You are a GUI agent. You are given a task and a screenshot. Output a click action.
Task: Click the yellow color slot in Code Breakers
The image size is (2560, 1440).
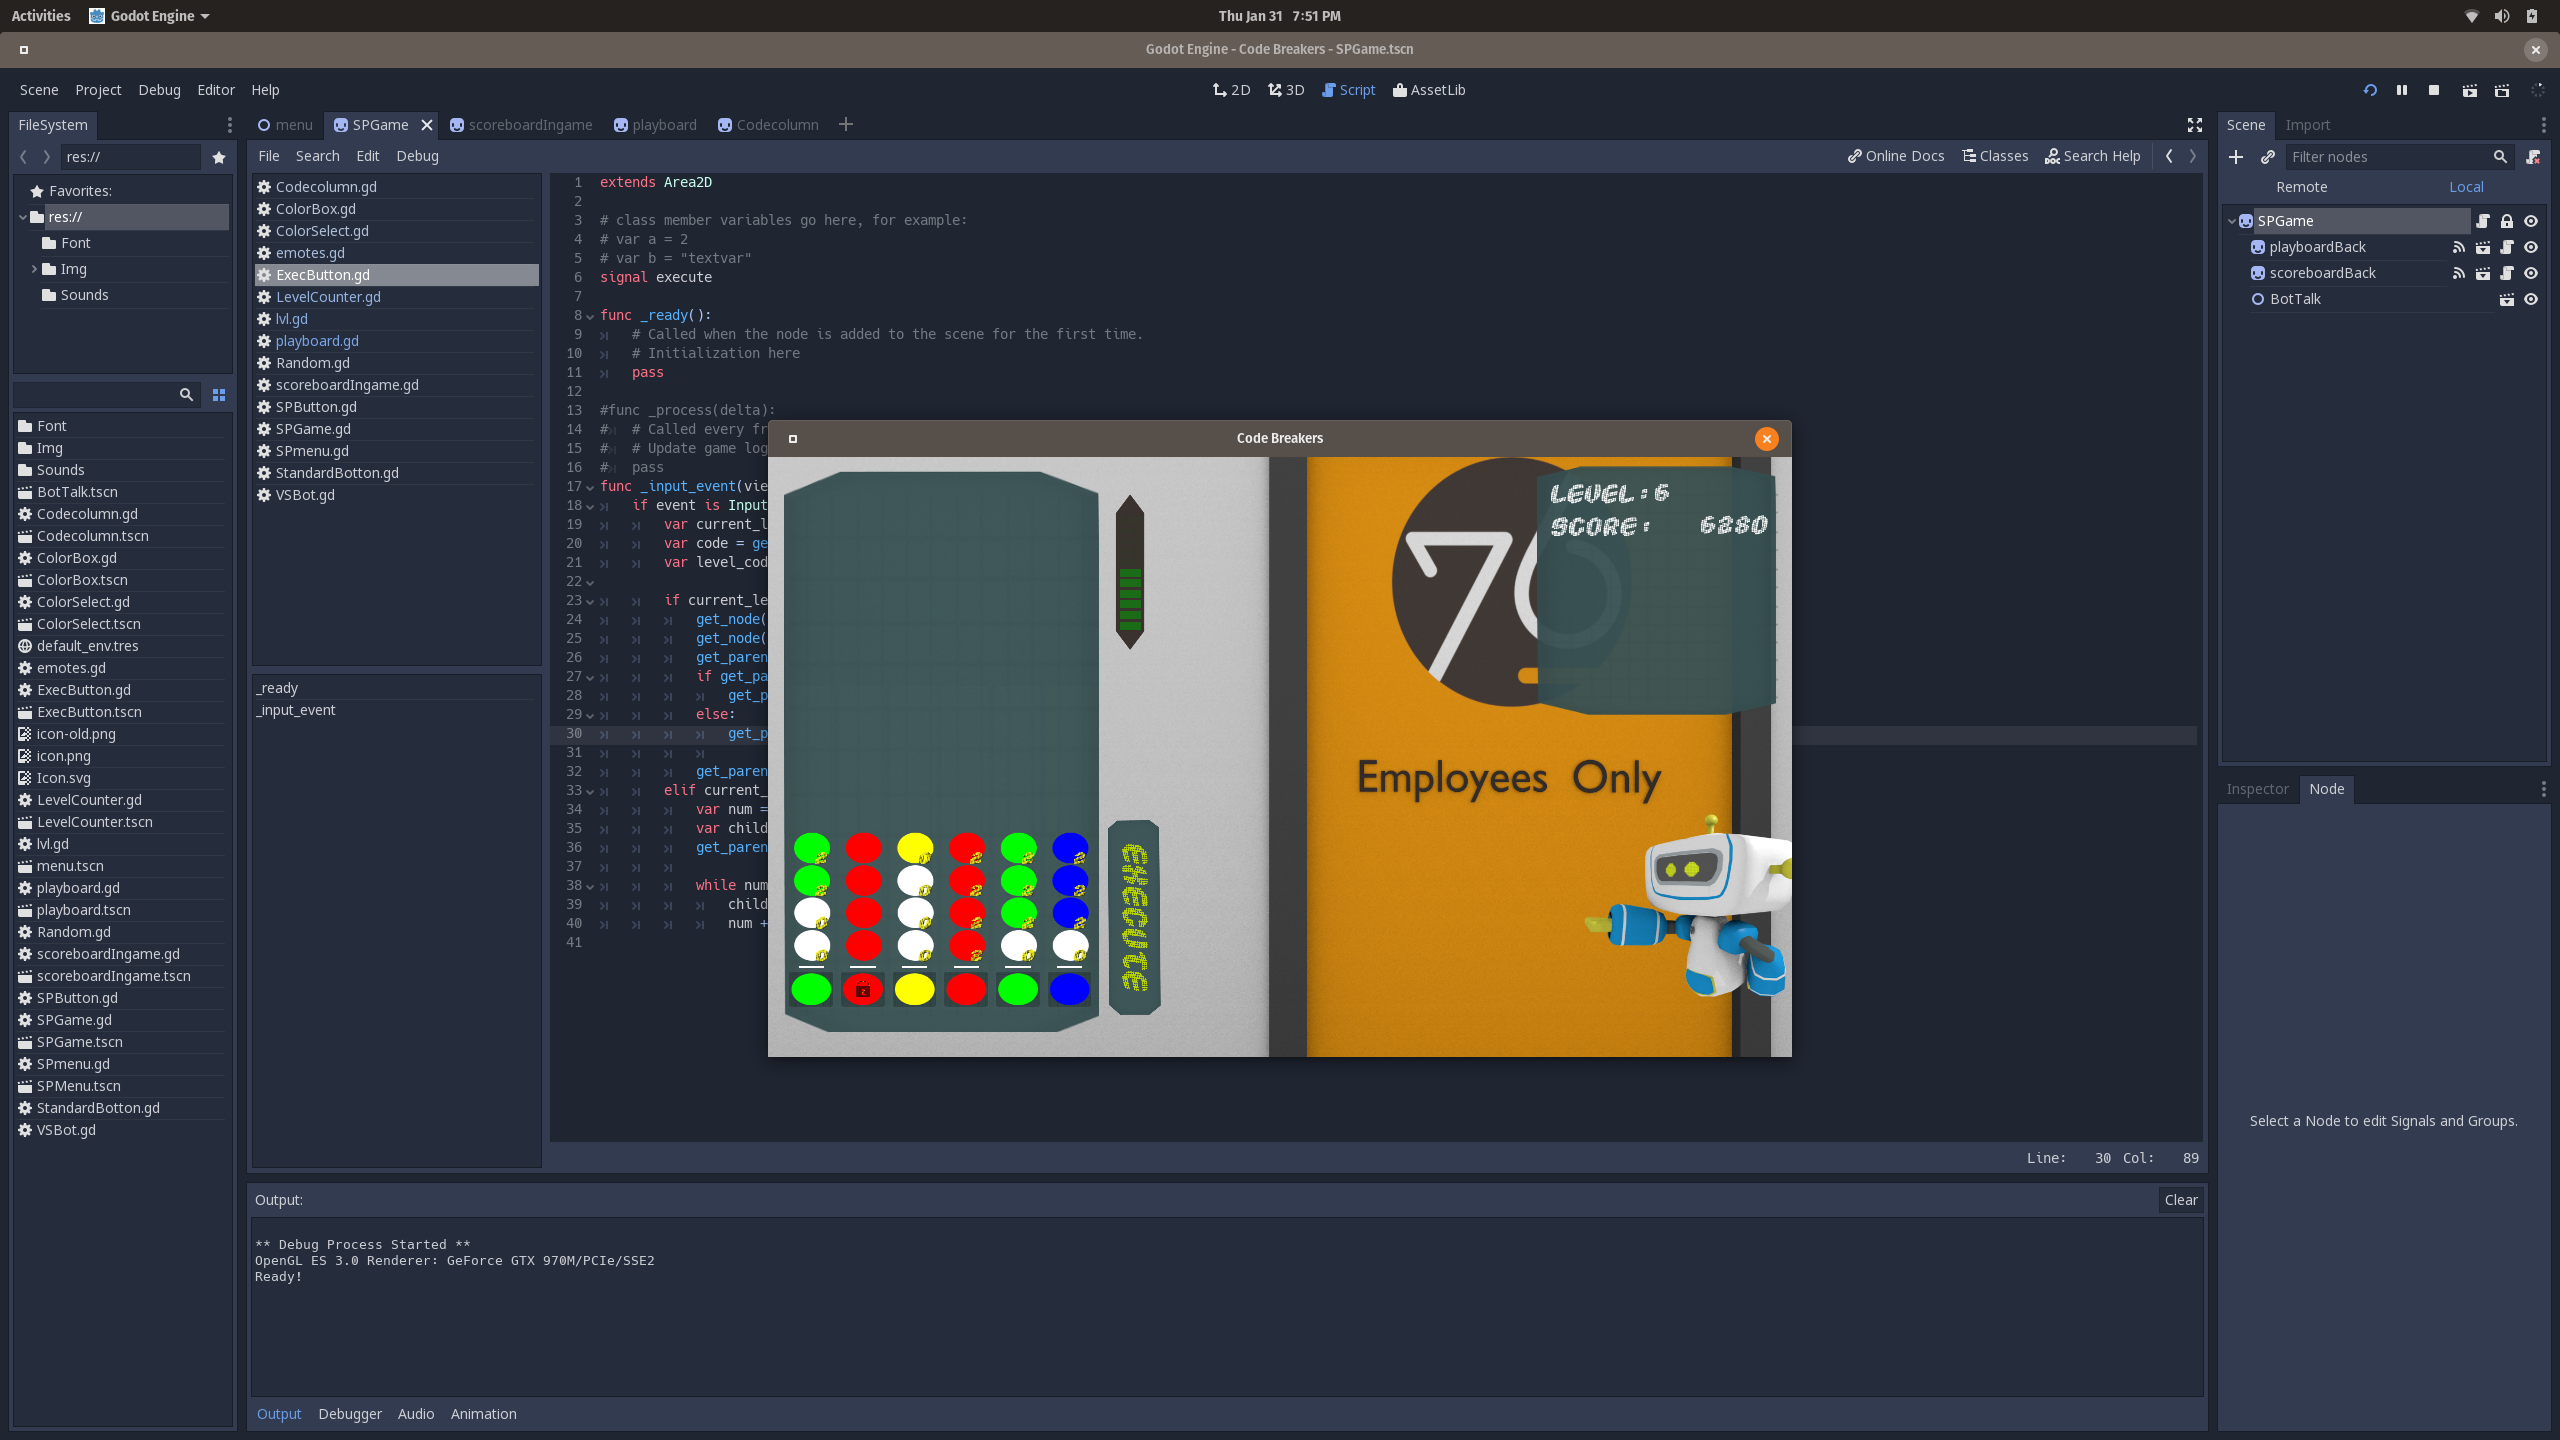914,989
